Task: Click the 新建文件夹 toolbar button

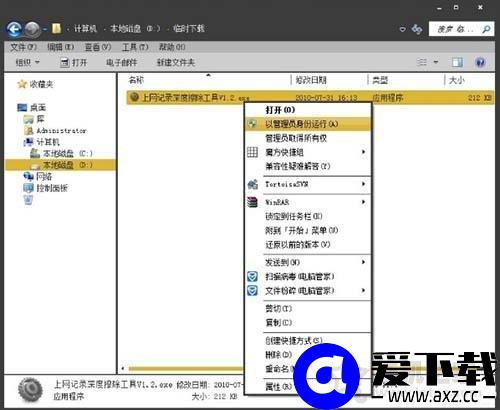Action: pyautogui.click(x=176, y=62)
